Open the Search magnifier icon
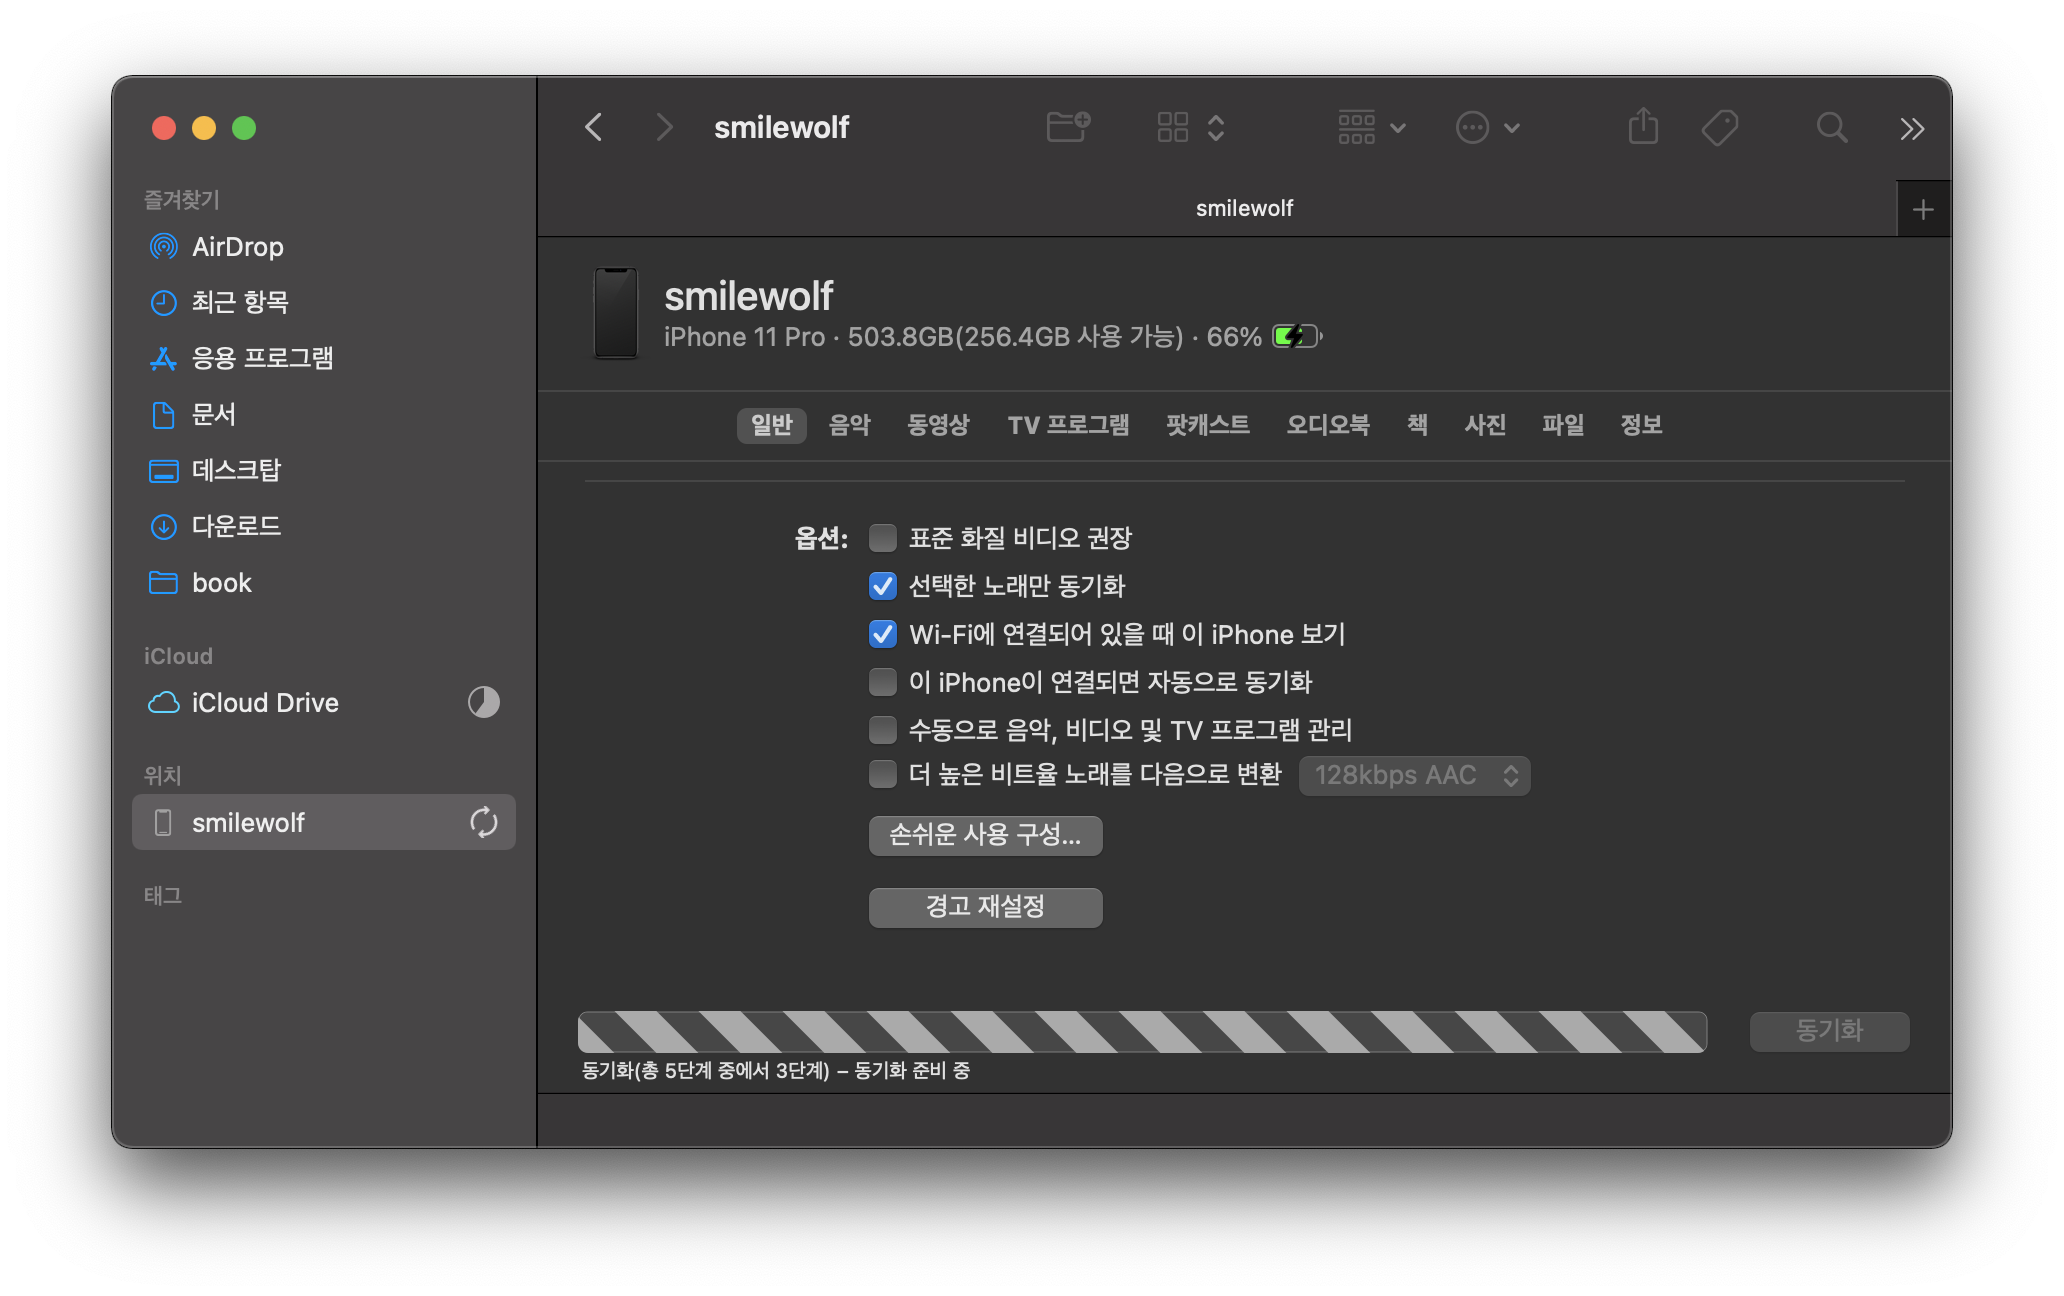Screen dimensions: 2064x1296 1831,127
